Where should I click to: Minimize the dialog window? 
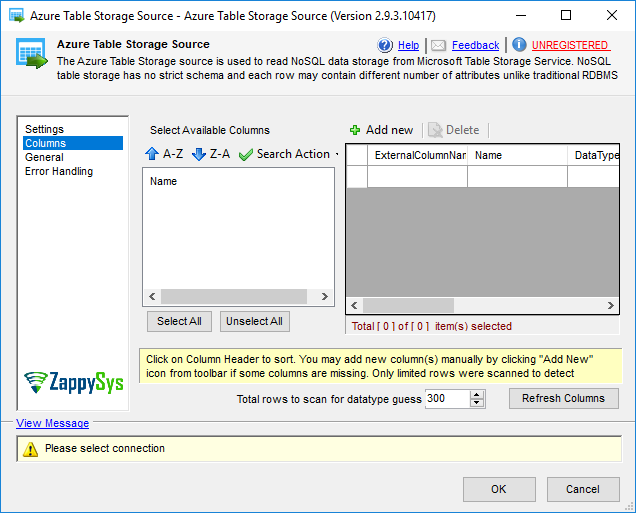click(x=521, y=15)
